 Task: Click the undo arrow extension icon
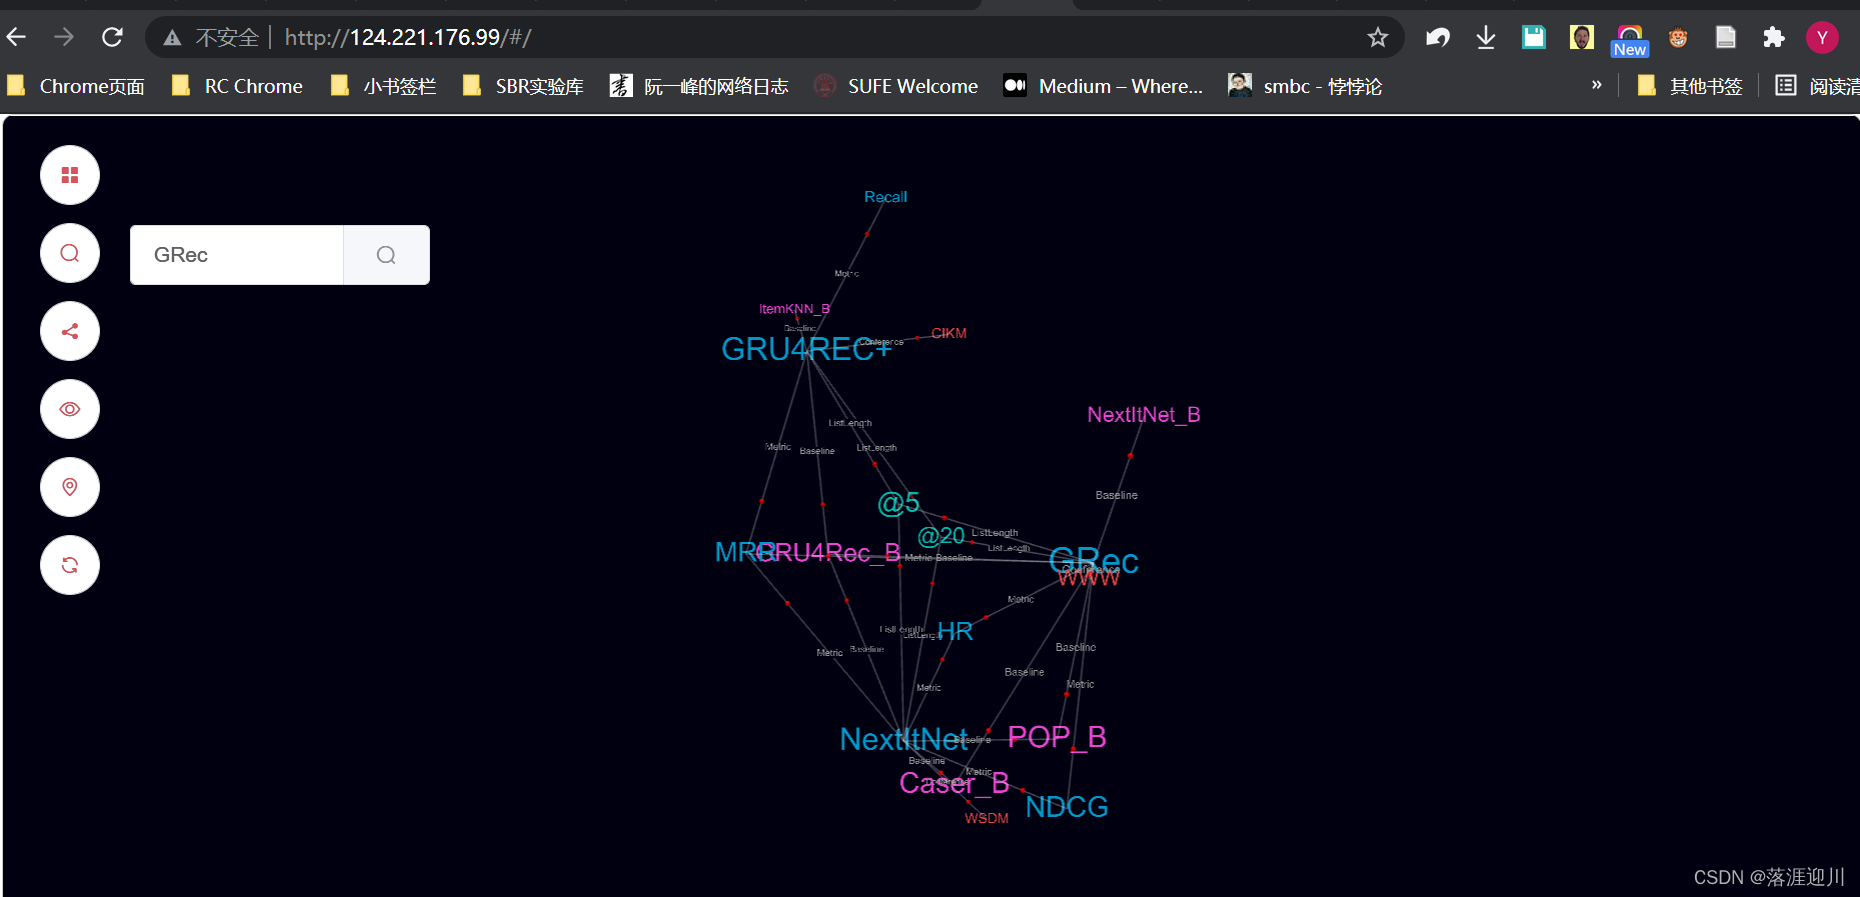(x=1438, y=38)
